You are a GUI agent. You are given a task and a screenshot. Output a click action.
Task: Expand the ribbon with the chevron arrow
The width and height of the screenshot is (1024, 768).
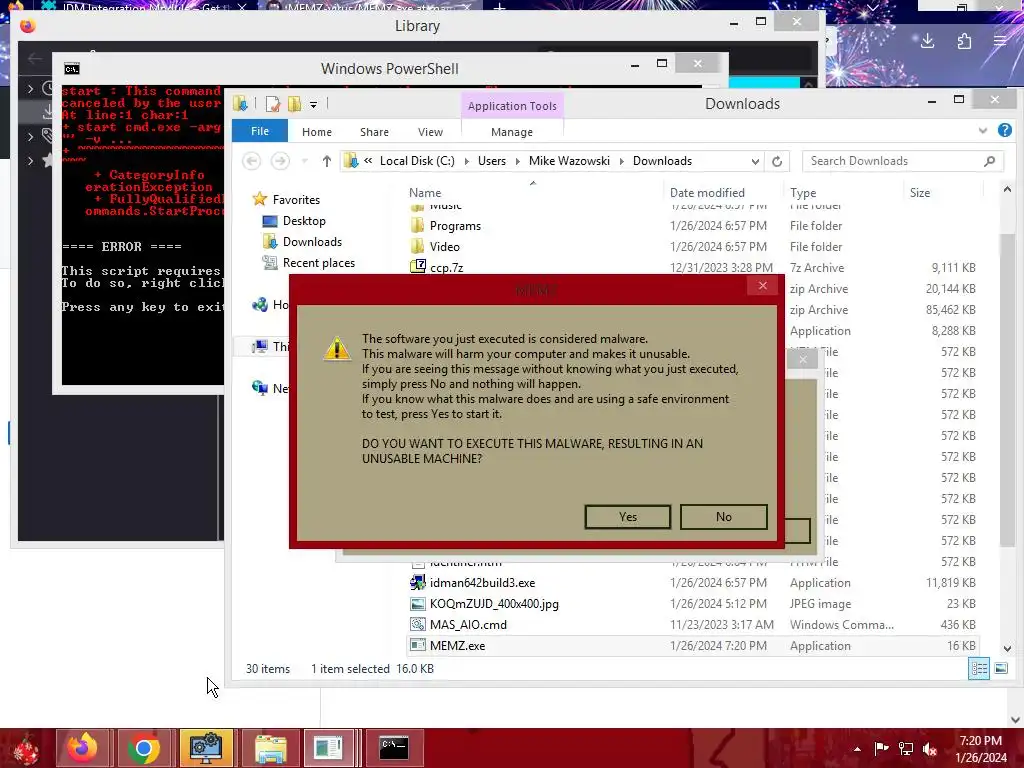coord(982,131)
